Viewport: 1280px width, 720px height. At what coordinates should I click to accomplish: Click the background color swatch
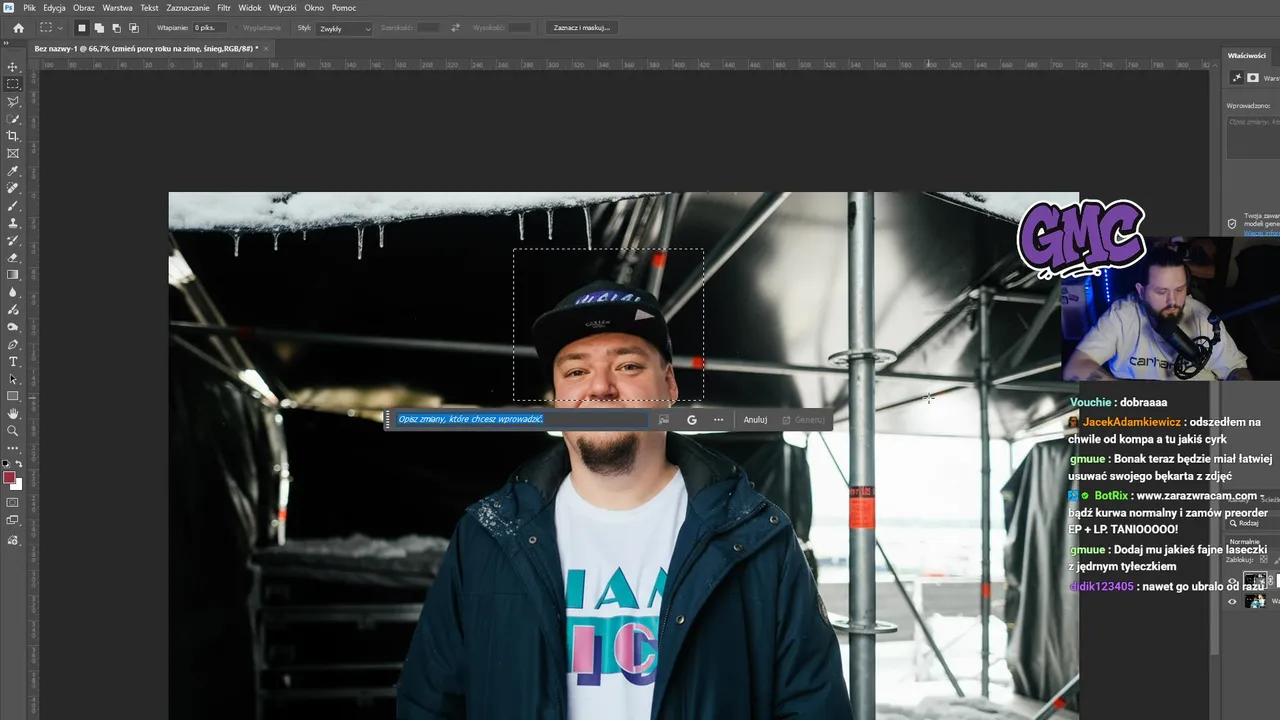coord(17,485)
